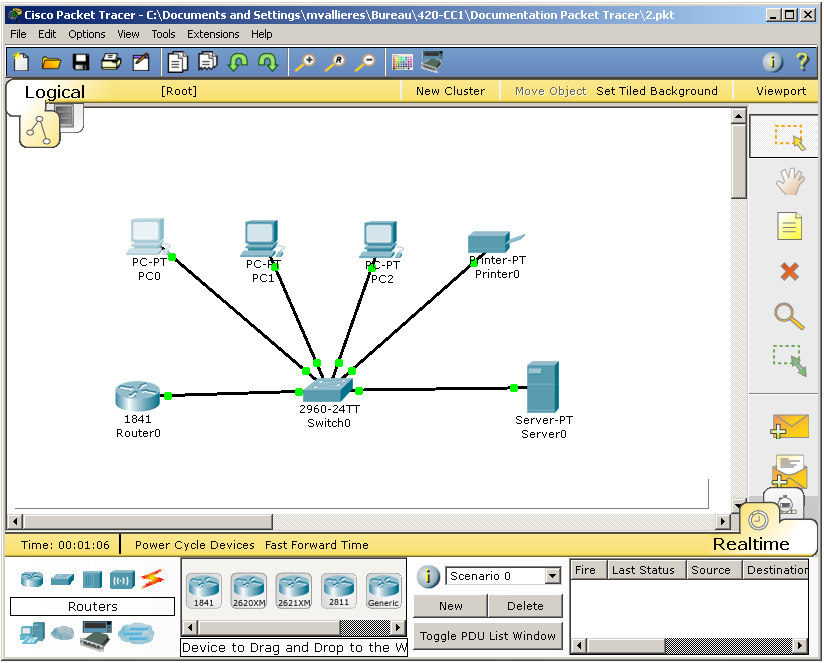Click Toggle PDU List Window
The height and width of the screenshot is (663, 824).
point(488,636)
